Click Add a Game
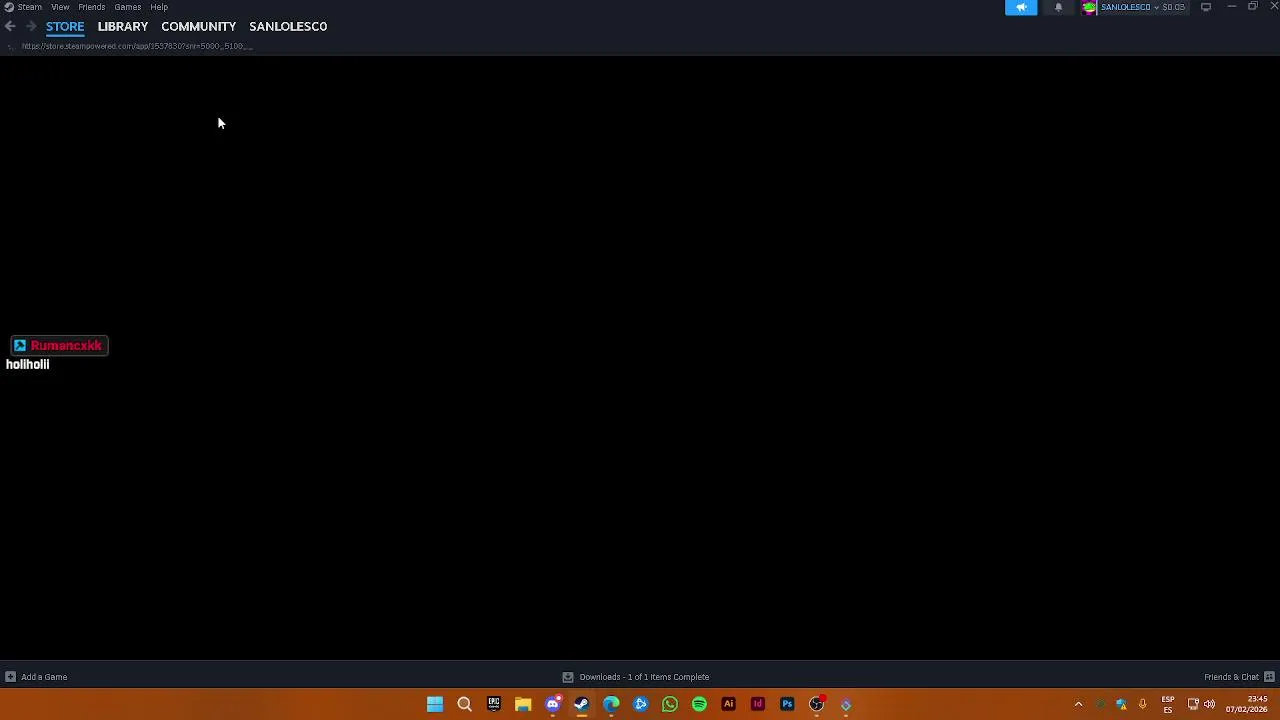Image resolution: width=1280 pixels, height=720 pixels. pos(44,677)
